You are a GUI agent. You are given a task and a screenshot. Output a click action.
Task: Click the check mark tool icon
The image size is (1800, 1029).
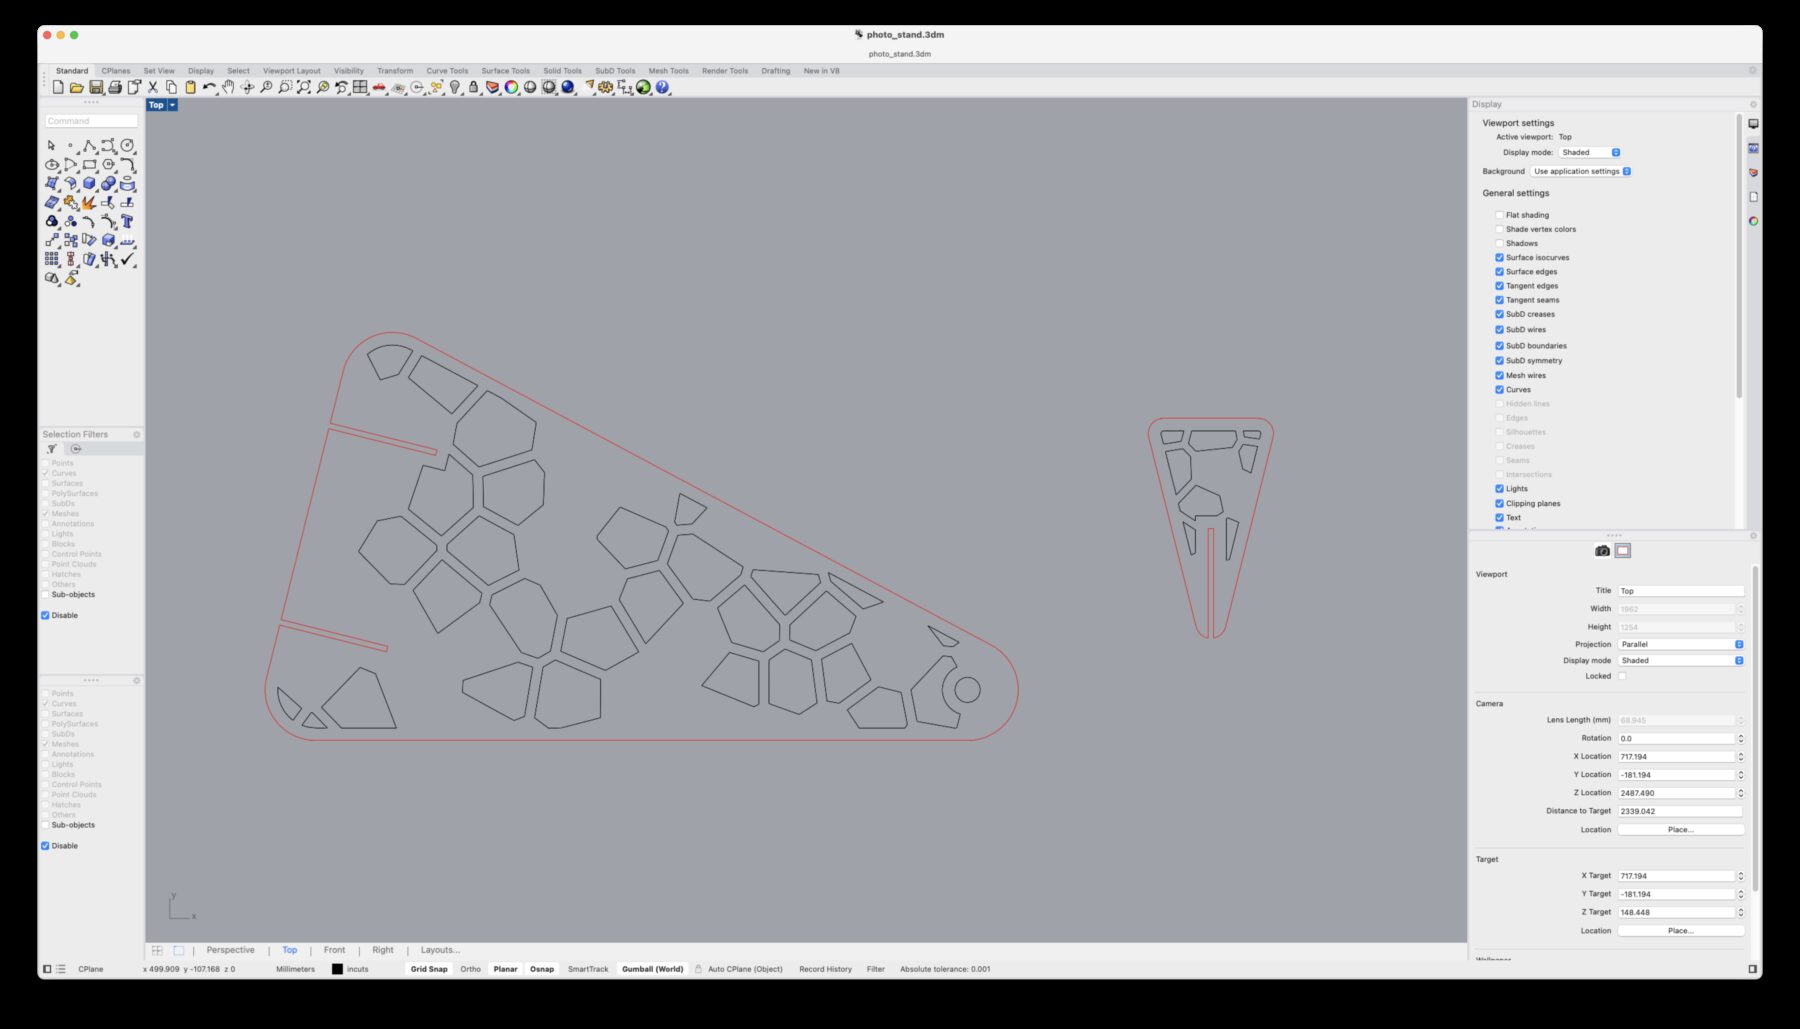click(128, 260)
